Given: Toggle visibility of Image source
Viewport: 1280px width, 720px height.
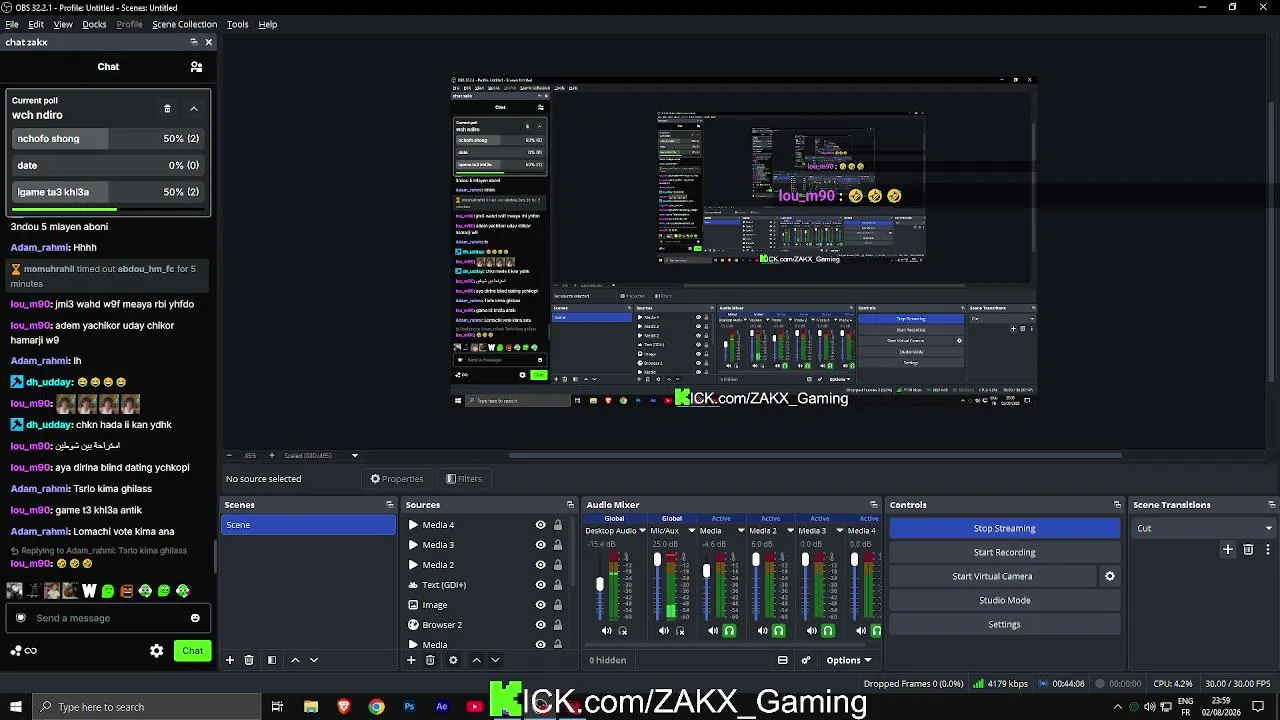Looking at the screenshot, I should point(540,605).
